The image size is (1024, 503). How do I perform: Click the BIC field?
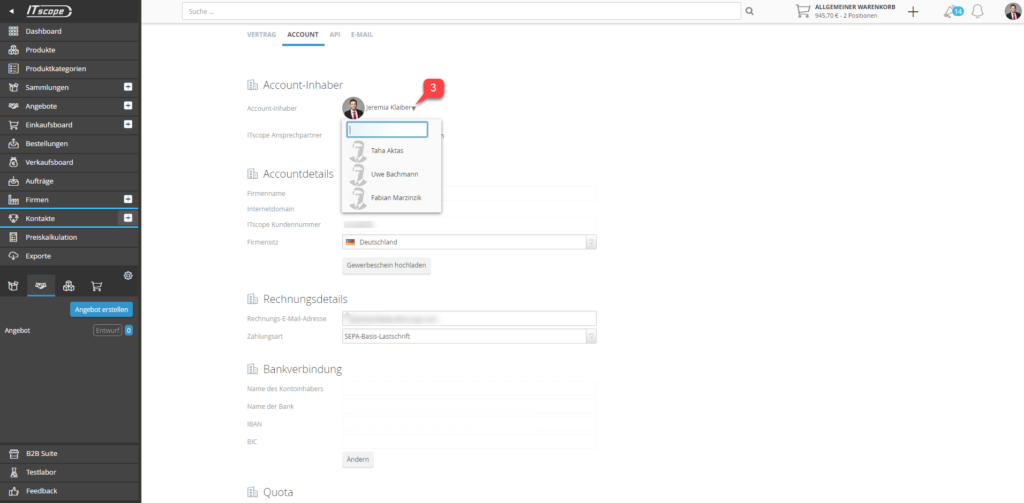click(x=469, y=442)
